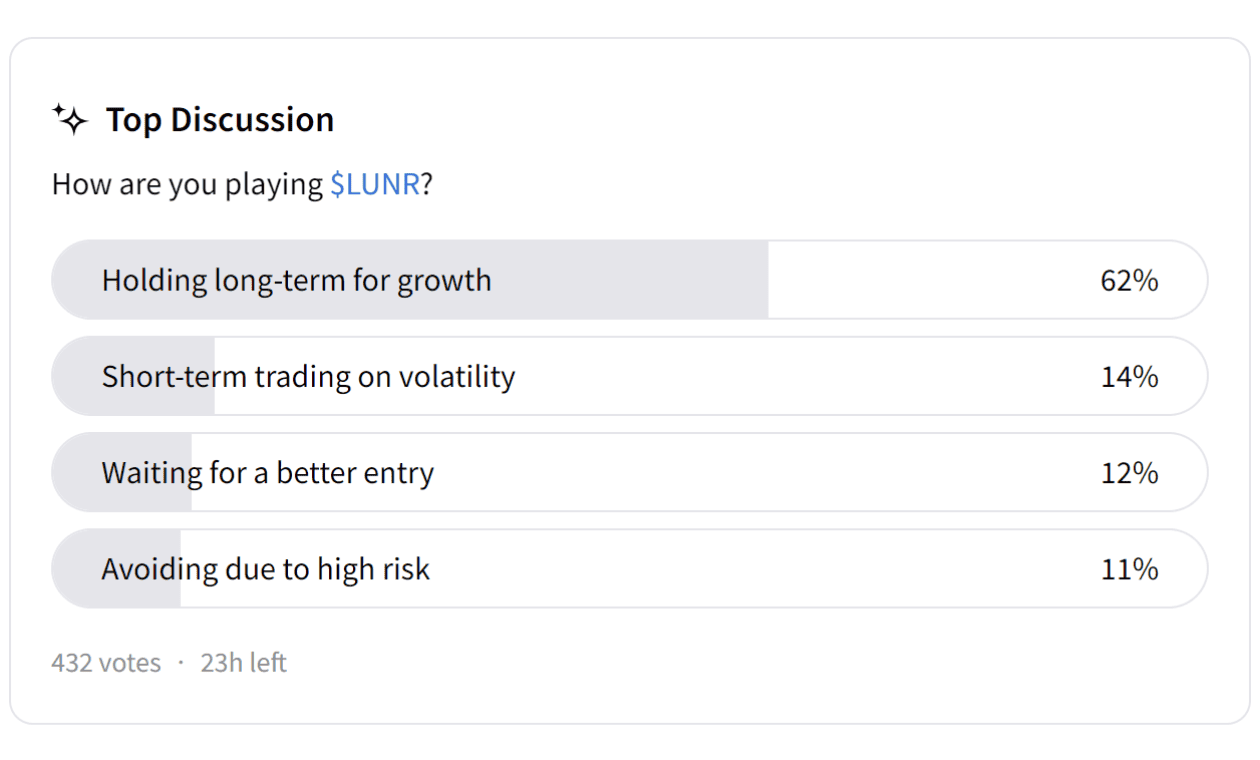
Task: Click the gray filled part of the 12% bar
Action: coord(76,473)
